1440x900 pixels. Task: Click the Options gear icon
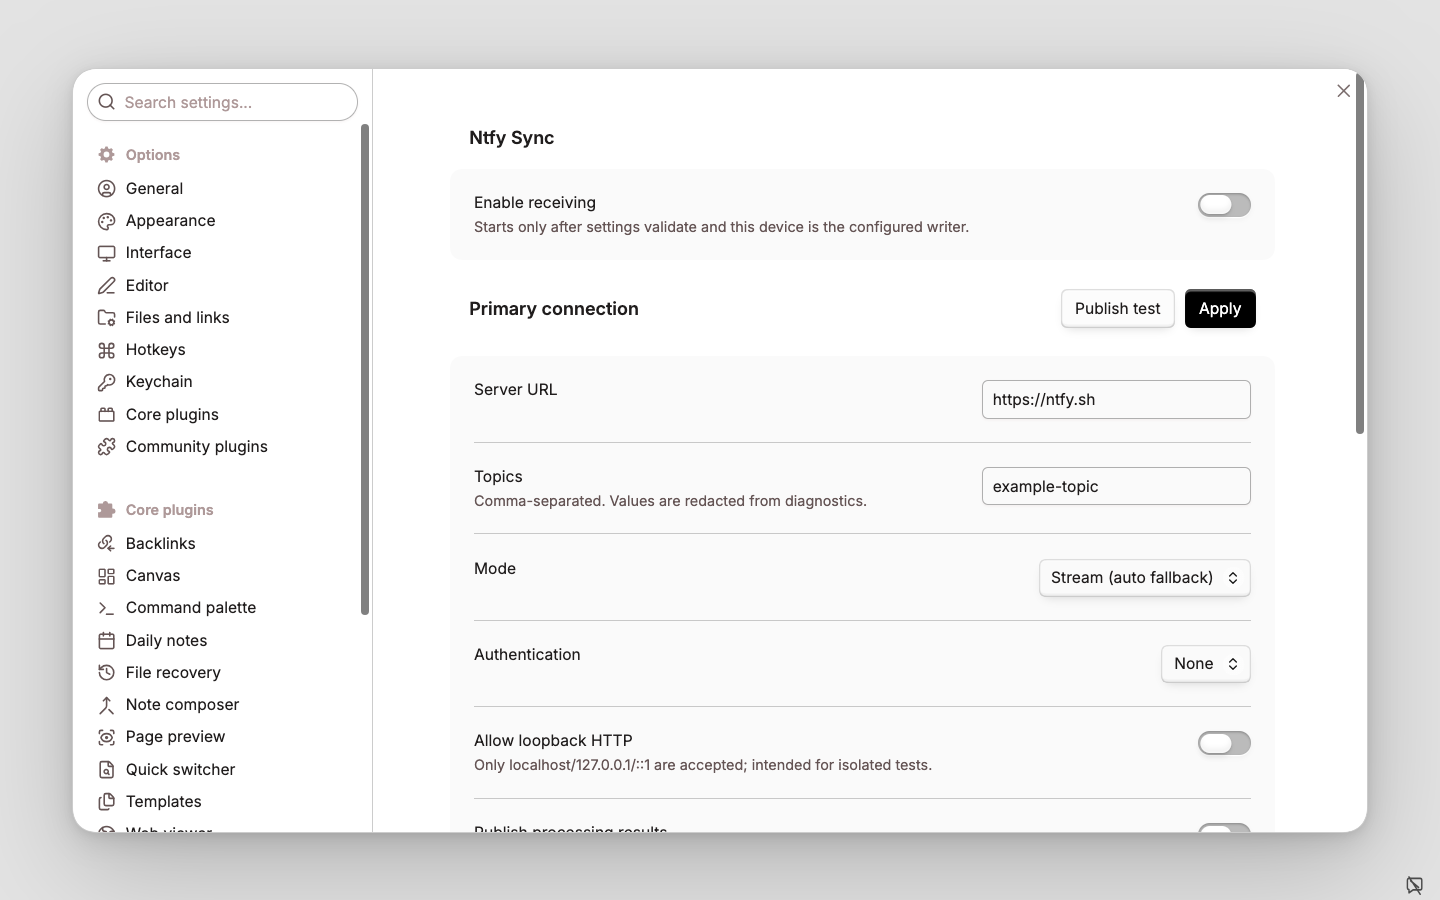pos(107,155)
